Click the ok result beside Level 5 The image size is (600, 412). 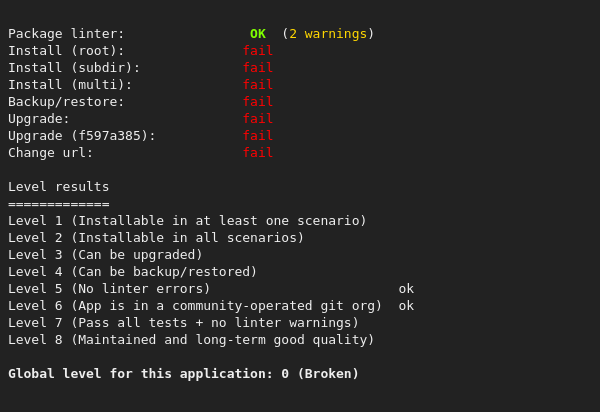406,289
